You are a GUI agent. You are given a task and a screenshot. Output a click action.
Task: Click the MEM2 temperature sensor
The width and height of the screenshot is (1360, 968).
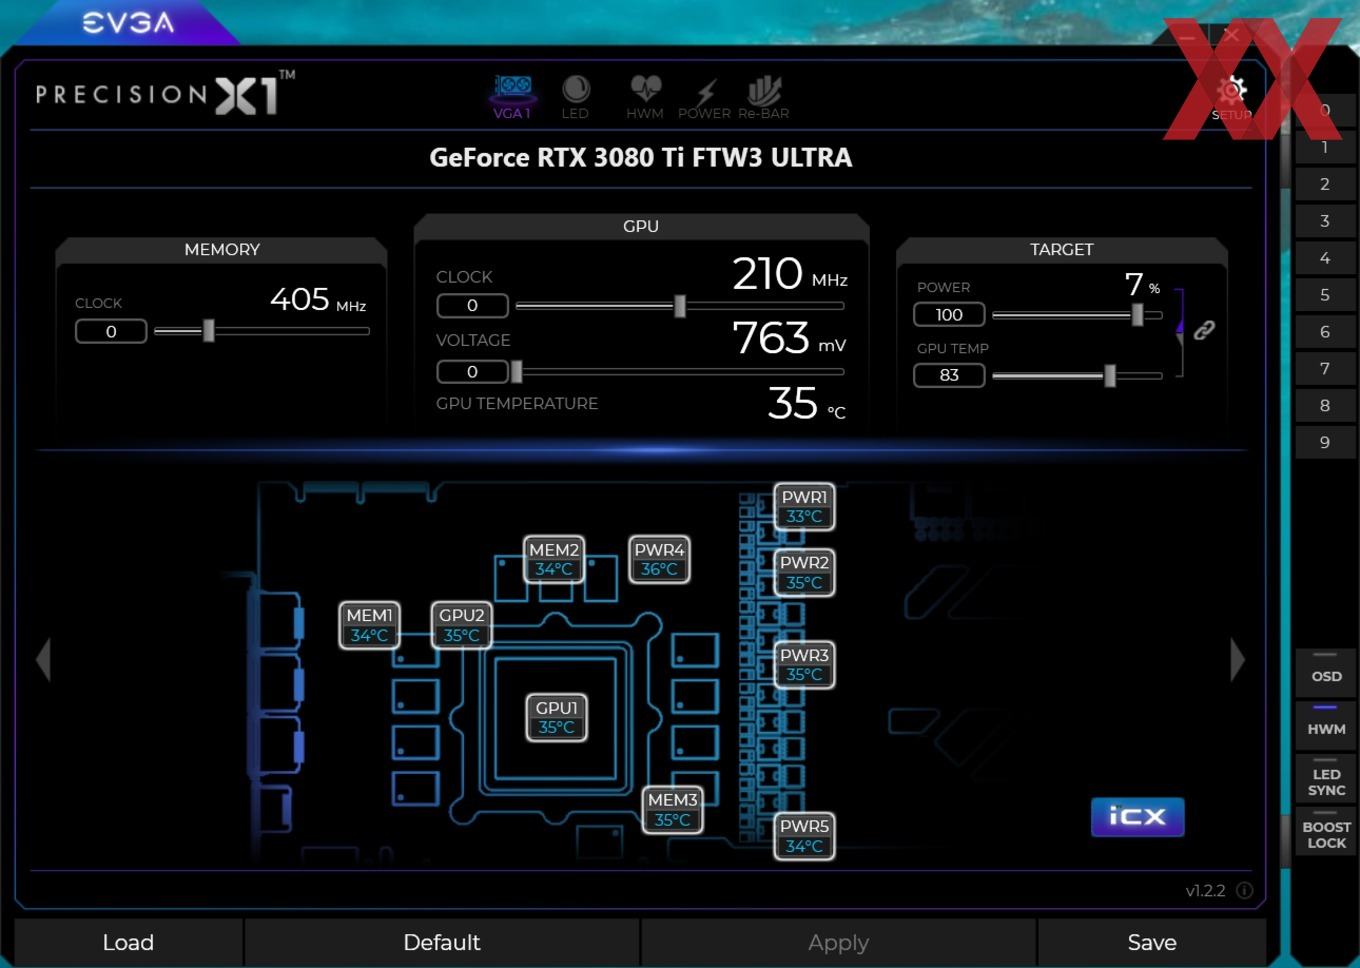coord(554,559)
